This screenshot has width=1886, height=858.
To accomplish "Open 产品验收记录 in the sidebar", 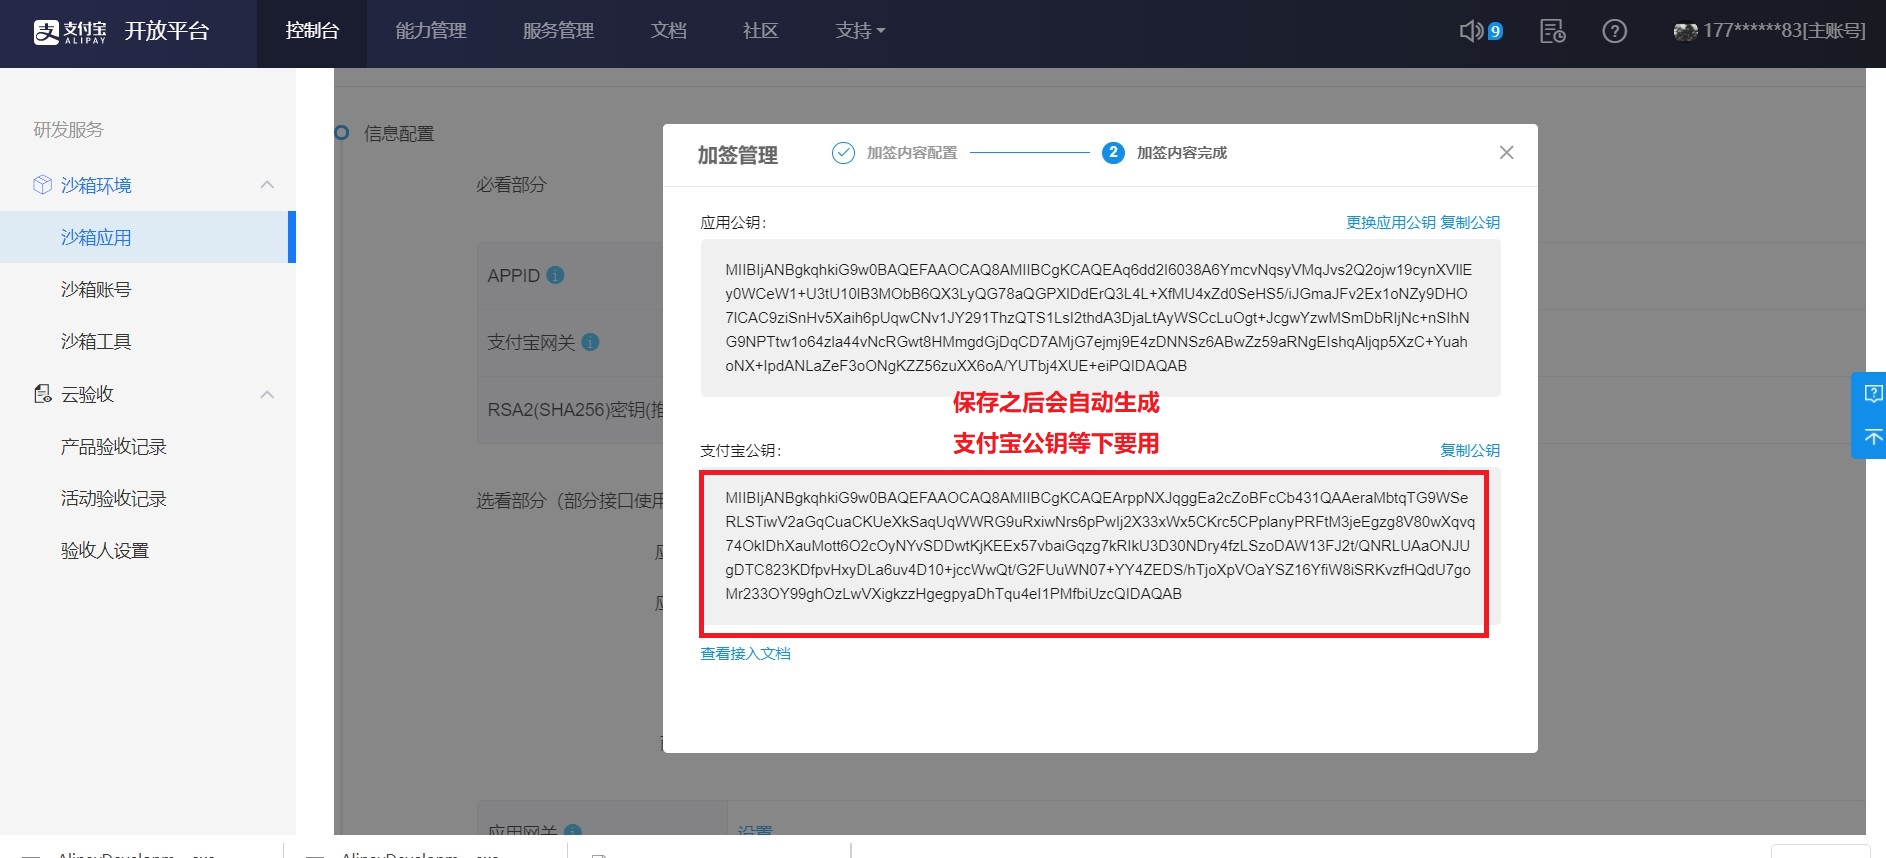I will tap(113, 447).
